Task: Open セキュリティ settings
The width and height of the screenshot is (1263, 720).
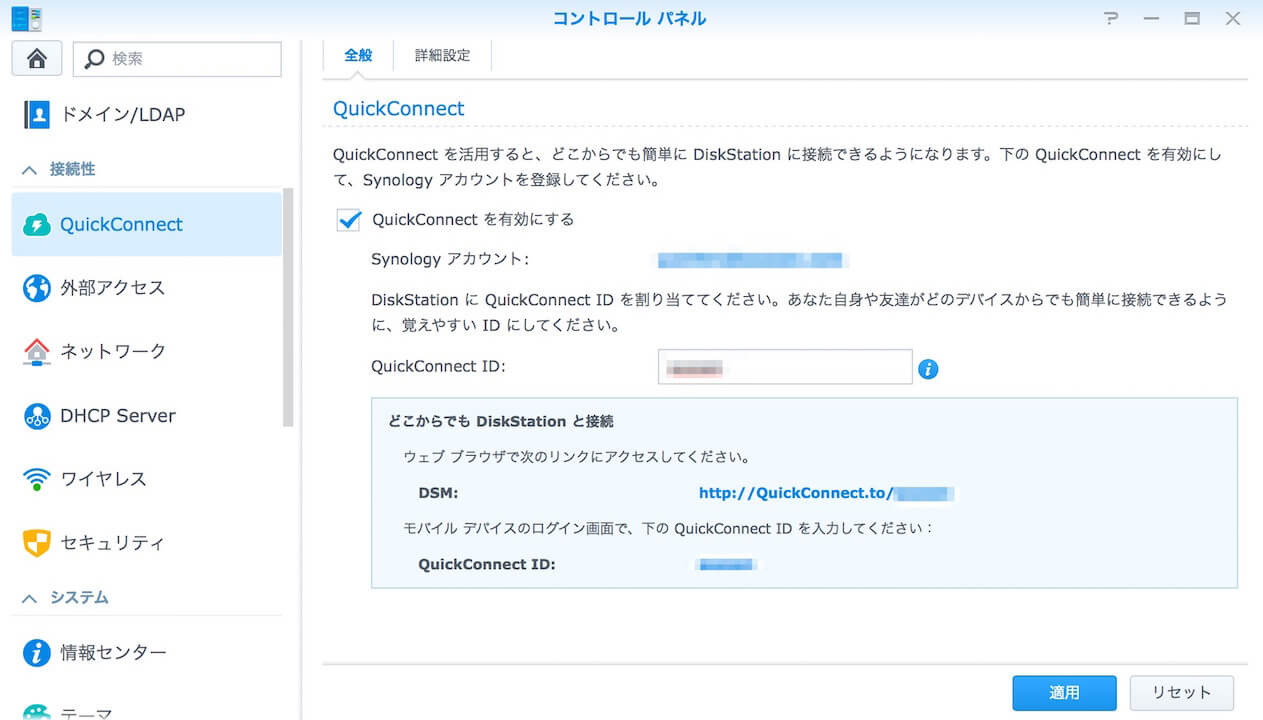Action: (x=147, y=543)
